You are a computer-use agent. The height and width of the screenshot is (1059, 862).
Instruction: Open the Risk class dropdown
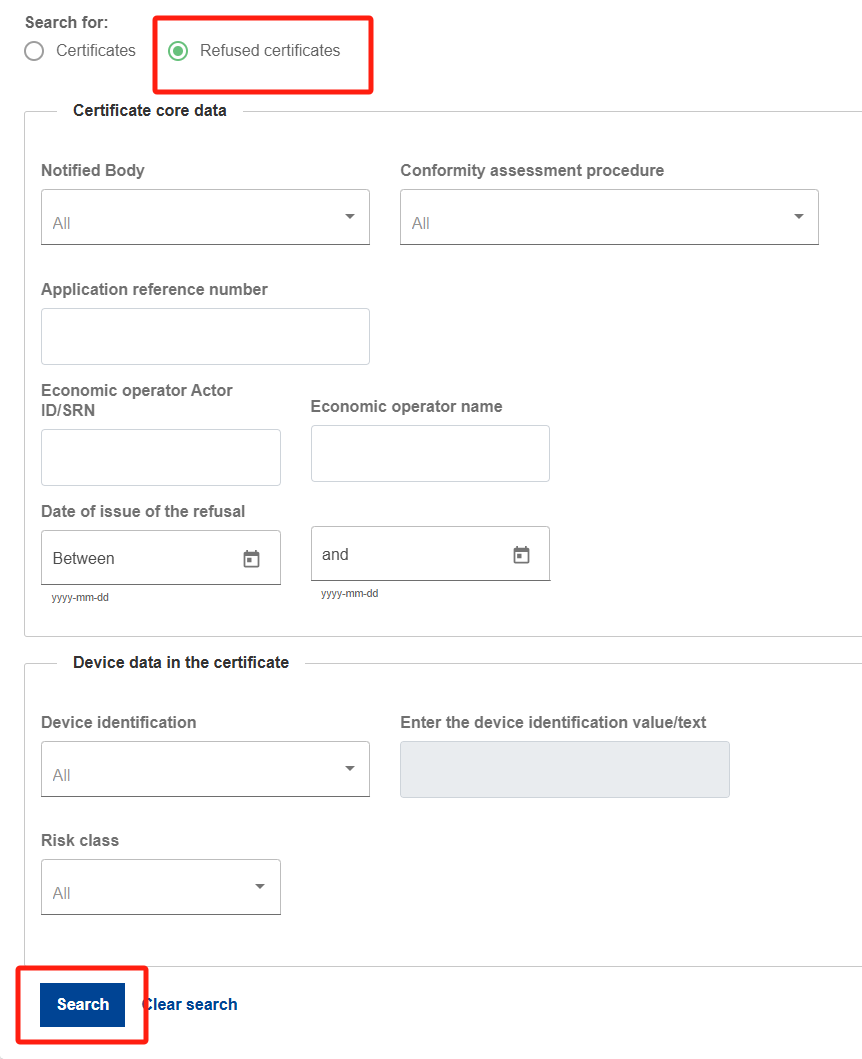coord(161,887)
